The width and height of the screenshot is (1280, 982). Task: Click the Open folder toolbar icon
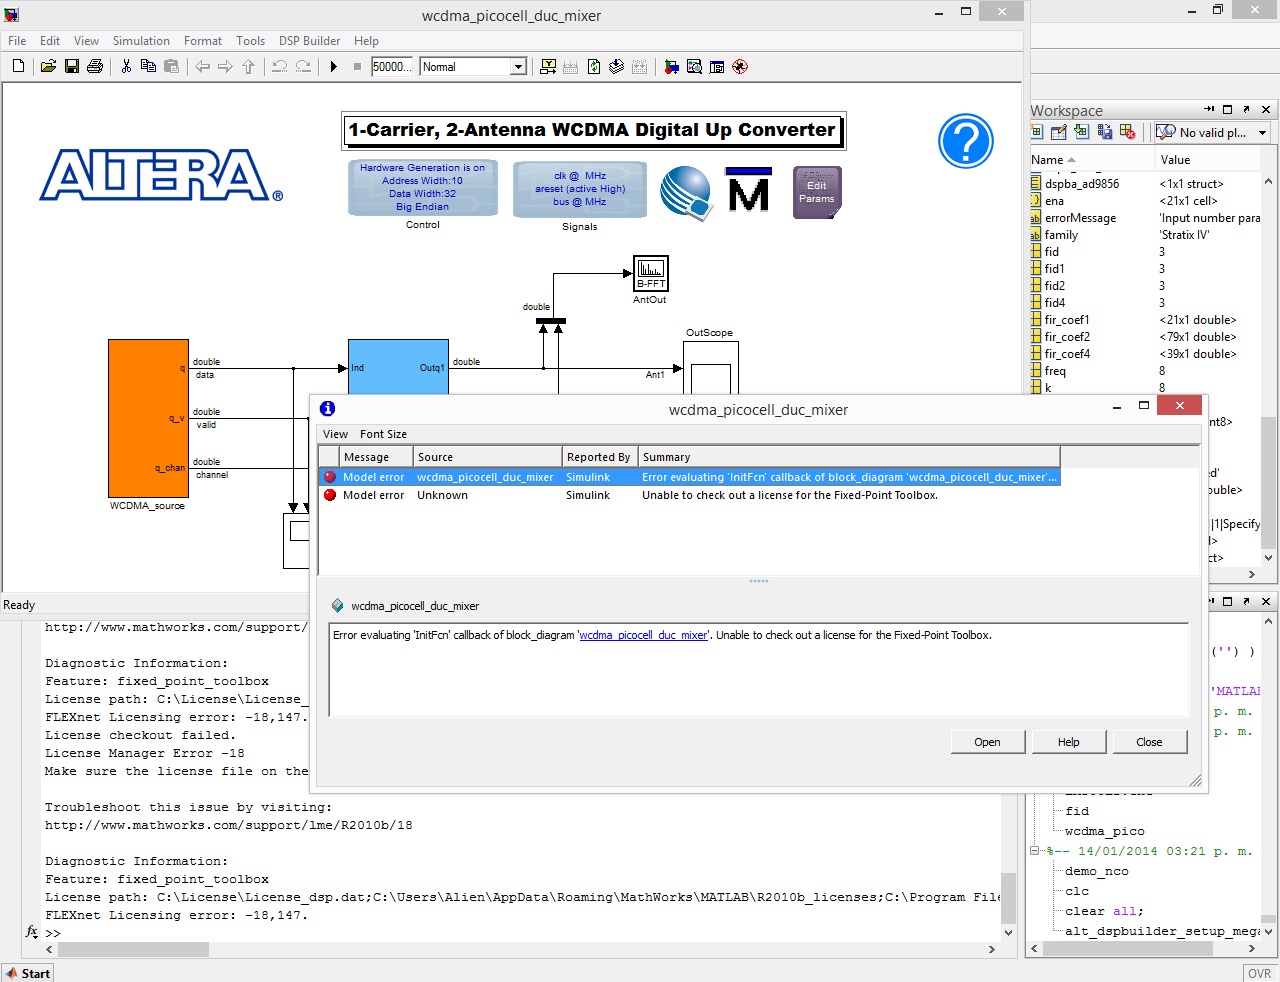[x=48, y=67]
